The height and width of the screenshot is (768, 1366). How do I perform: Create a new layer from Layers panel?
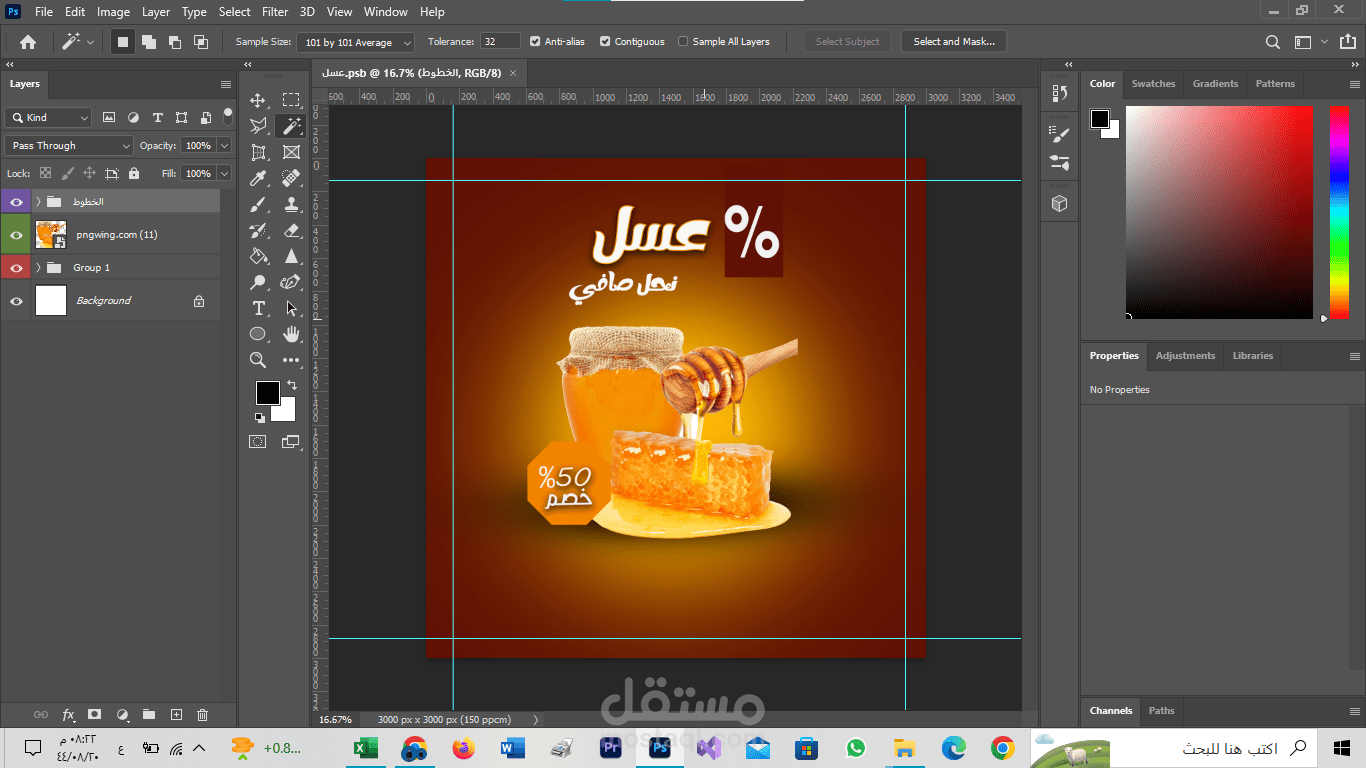point(176,714)
